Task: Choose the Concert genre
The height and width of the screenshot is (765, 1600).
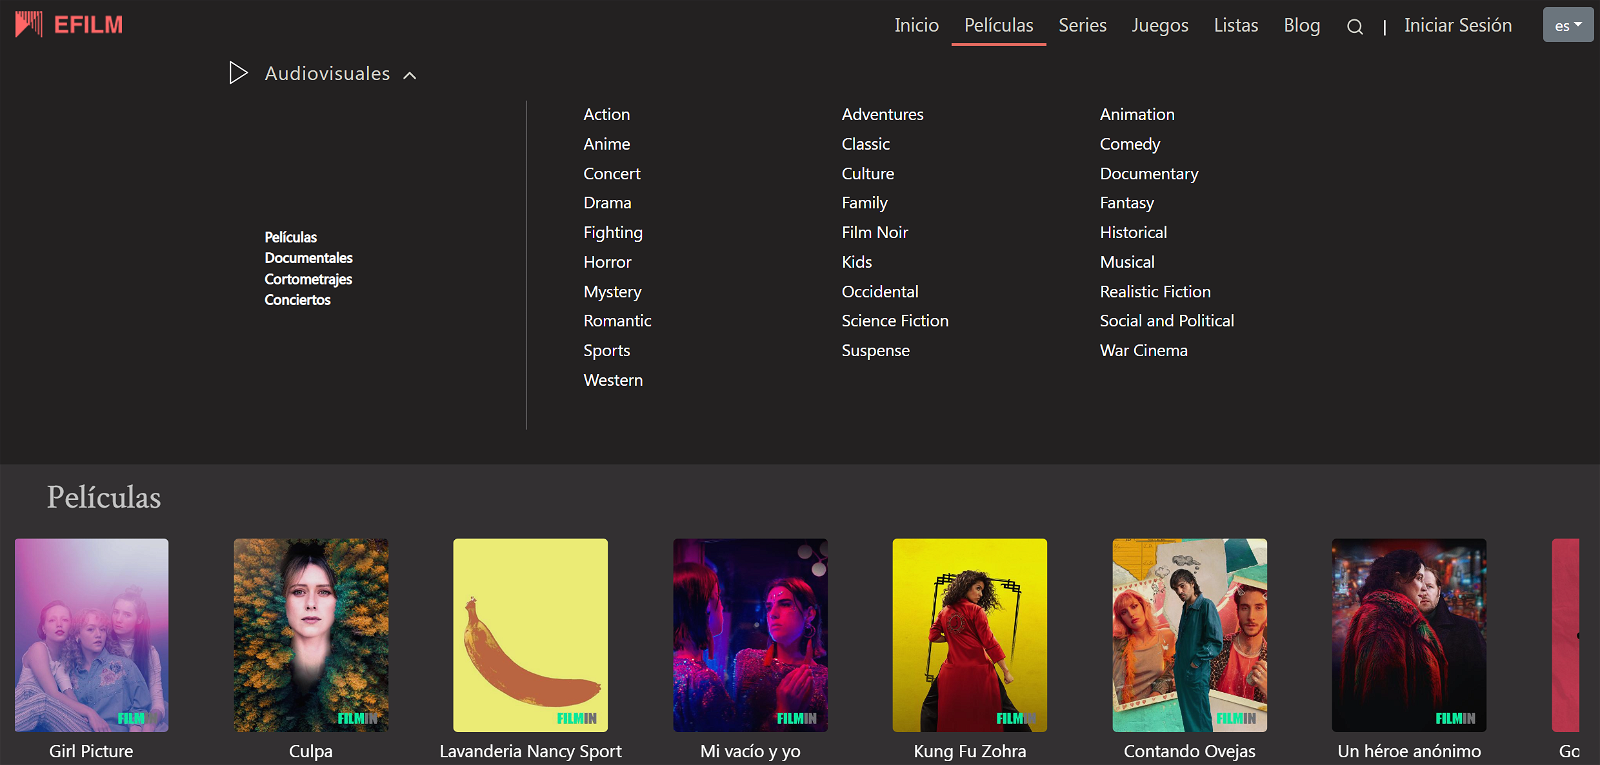Action: (612, 173)
